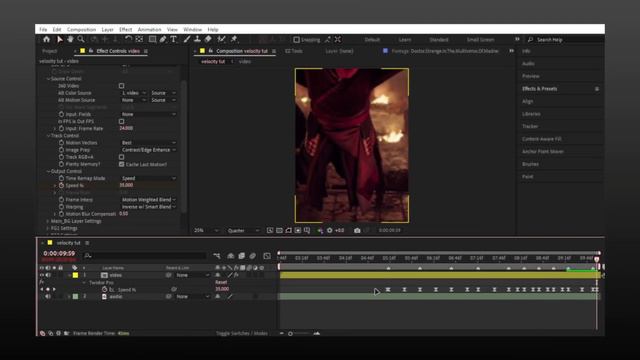Click the Speed % stopwatch in timeline

[x=104, y=289]
